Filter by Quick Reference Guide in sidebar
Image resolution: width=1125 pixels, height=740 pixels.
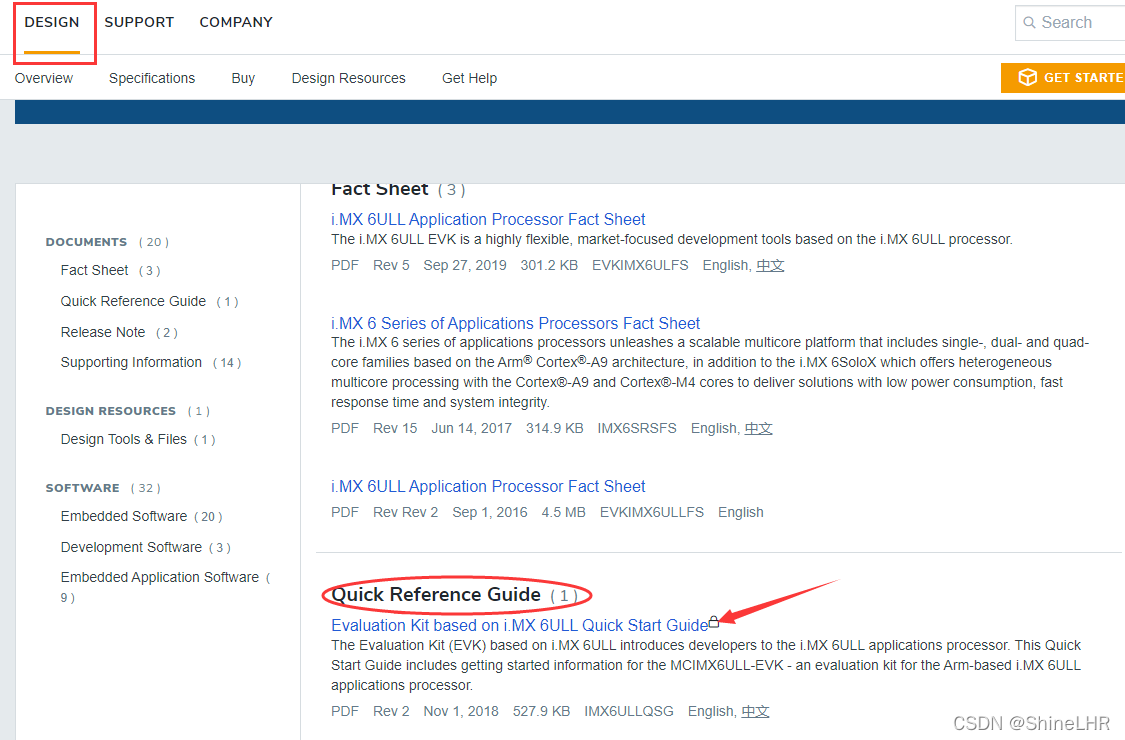133,301
